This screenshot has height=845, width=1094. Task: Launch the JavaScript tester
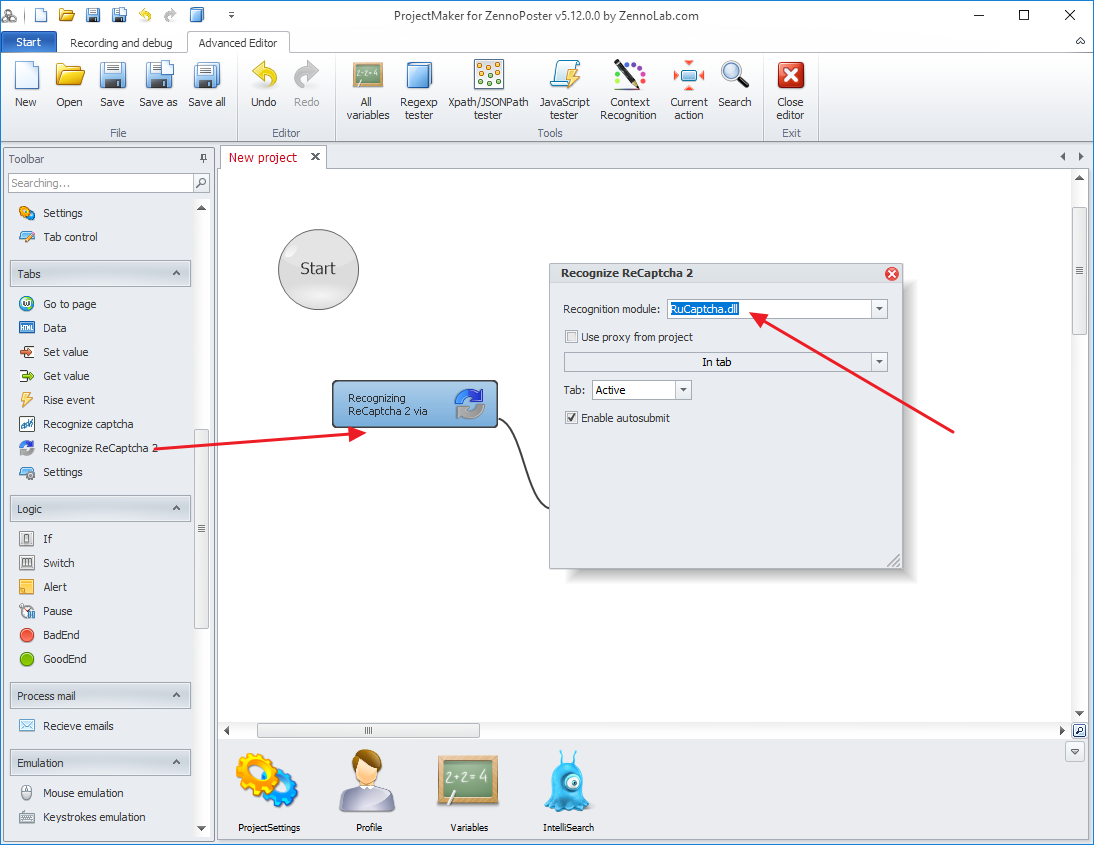pyautogui.click(x=564, y=90)
